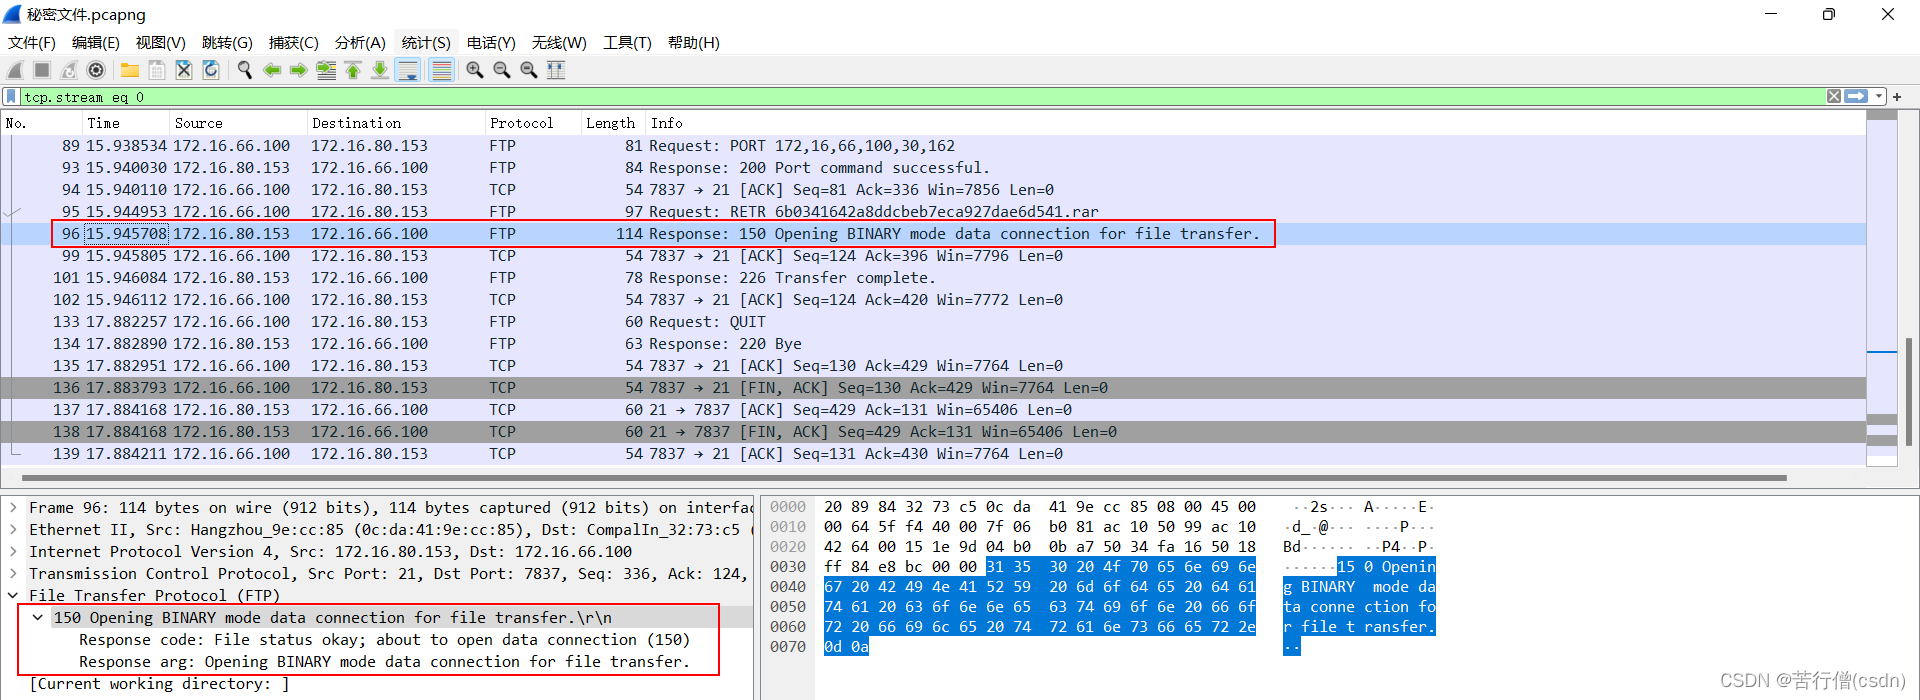
Task: Click hex offset 0030 row in bytes pane
Action: pos(788,567)
